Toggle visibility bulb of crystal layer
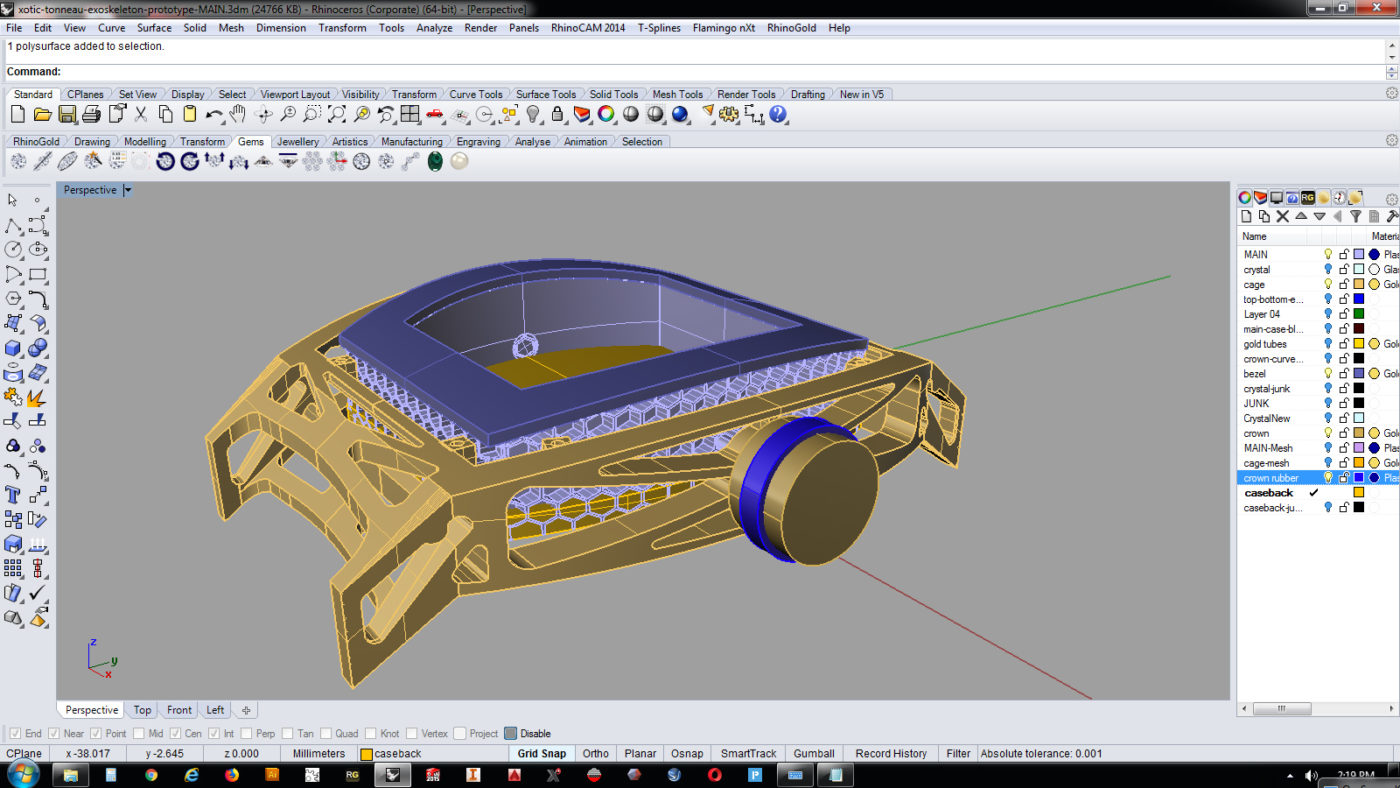Image resolution: width=1400 pixels, height=788 pixels. (1328, 270)
